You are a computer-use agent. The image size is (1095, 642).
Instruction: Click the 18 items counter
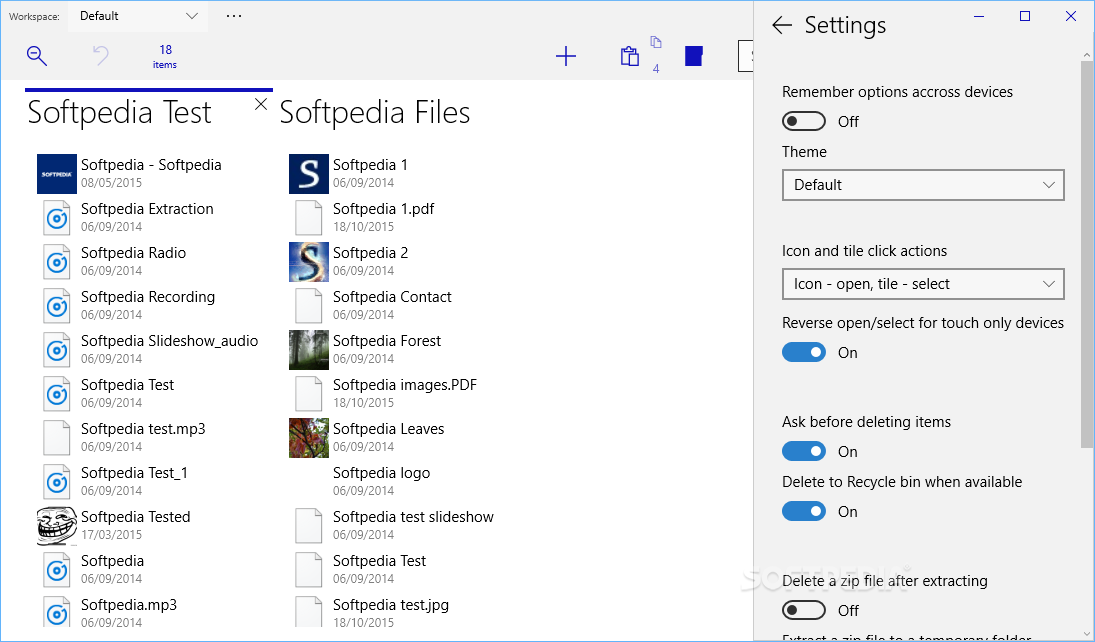click(x=165, y=56)
